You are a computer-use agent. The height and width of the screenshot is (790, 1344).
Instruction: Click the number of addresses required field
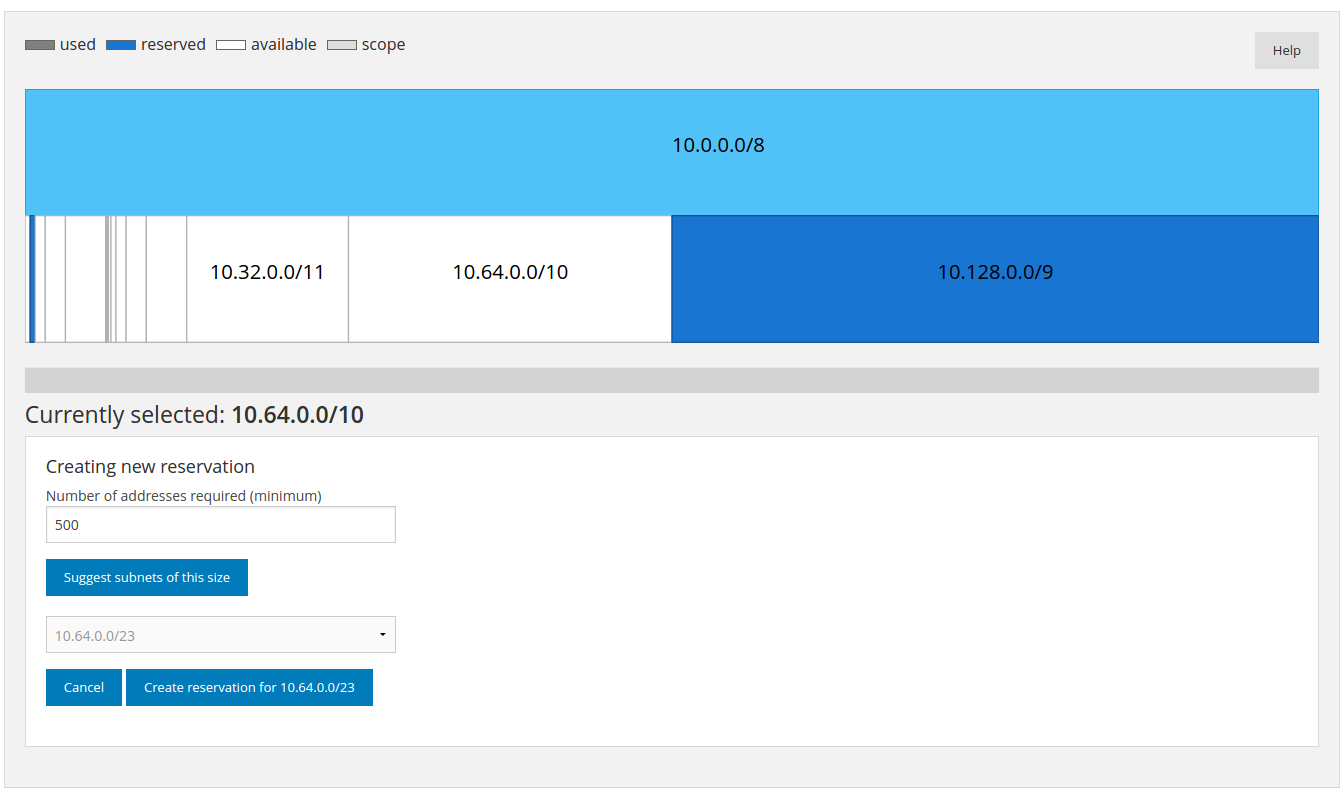(221, 525)
